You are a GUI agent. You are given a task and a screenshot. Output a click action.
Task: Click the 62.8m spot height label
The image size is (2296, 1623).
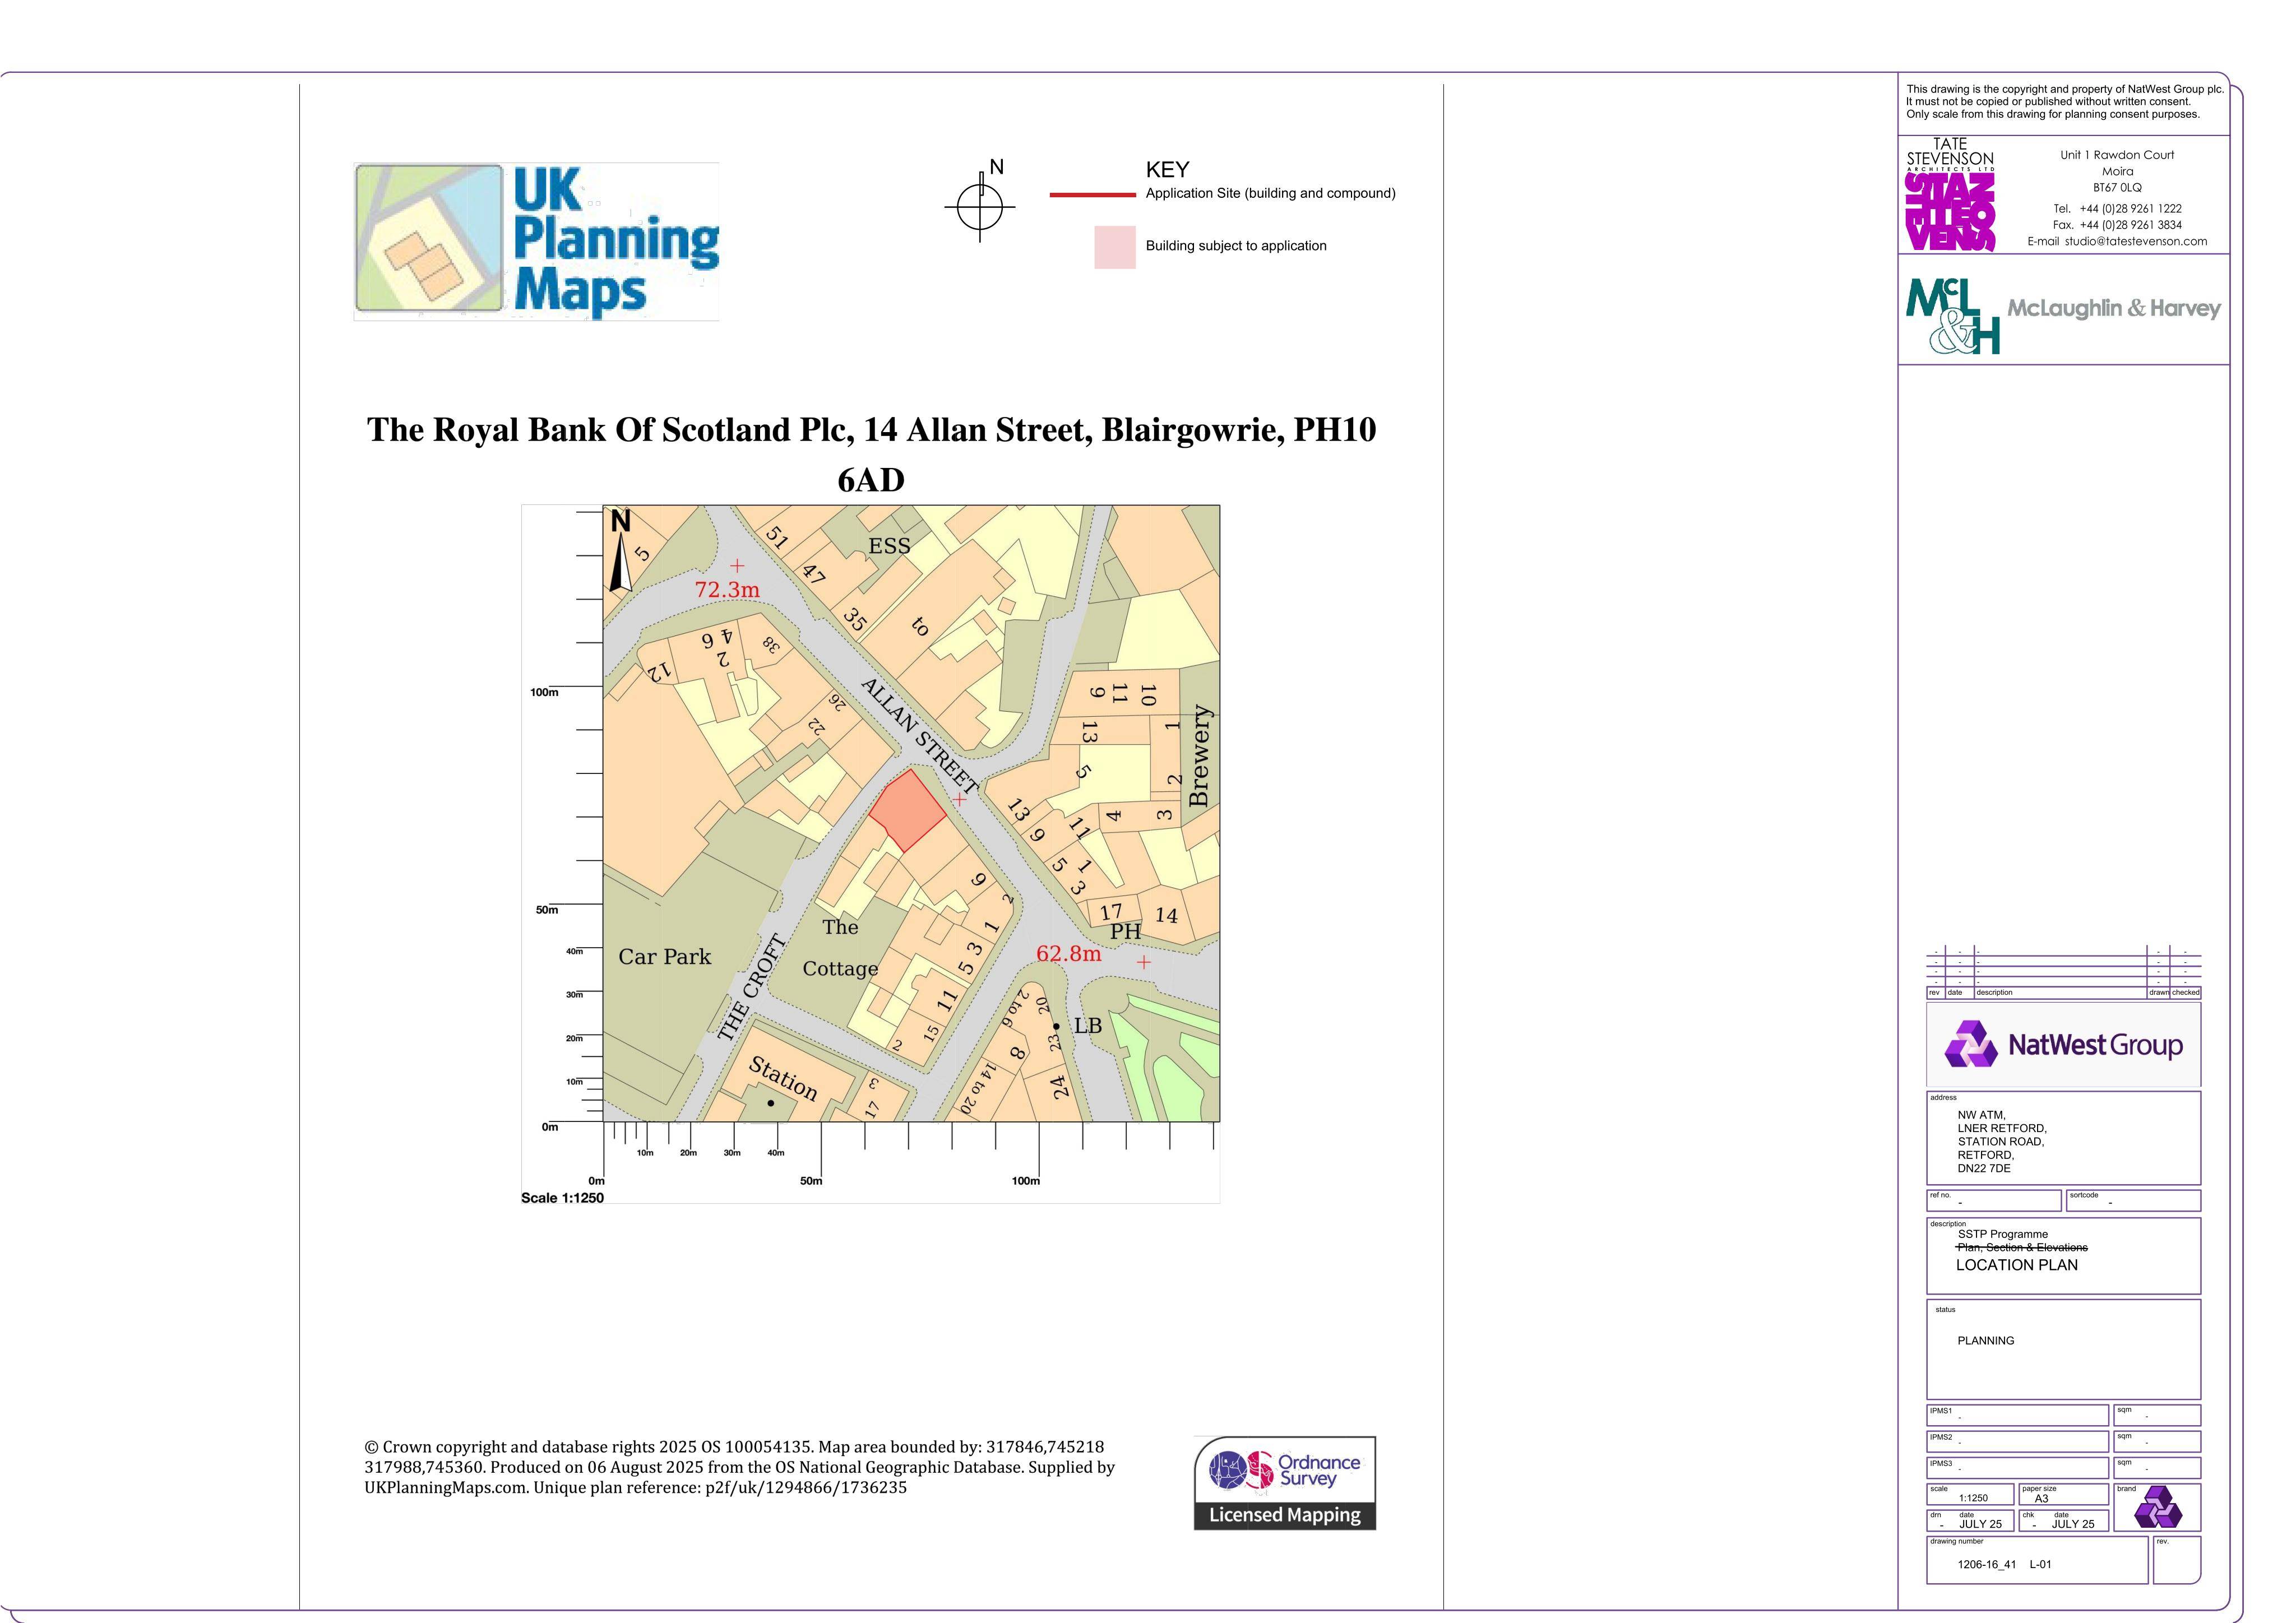point(1068,953)
